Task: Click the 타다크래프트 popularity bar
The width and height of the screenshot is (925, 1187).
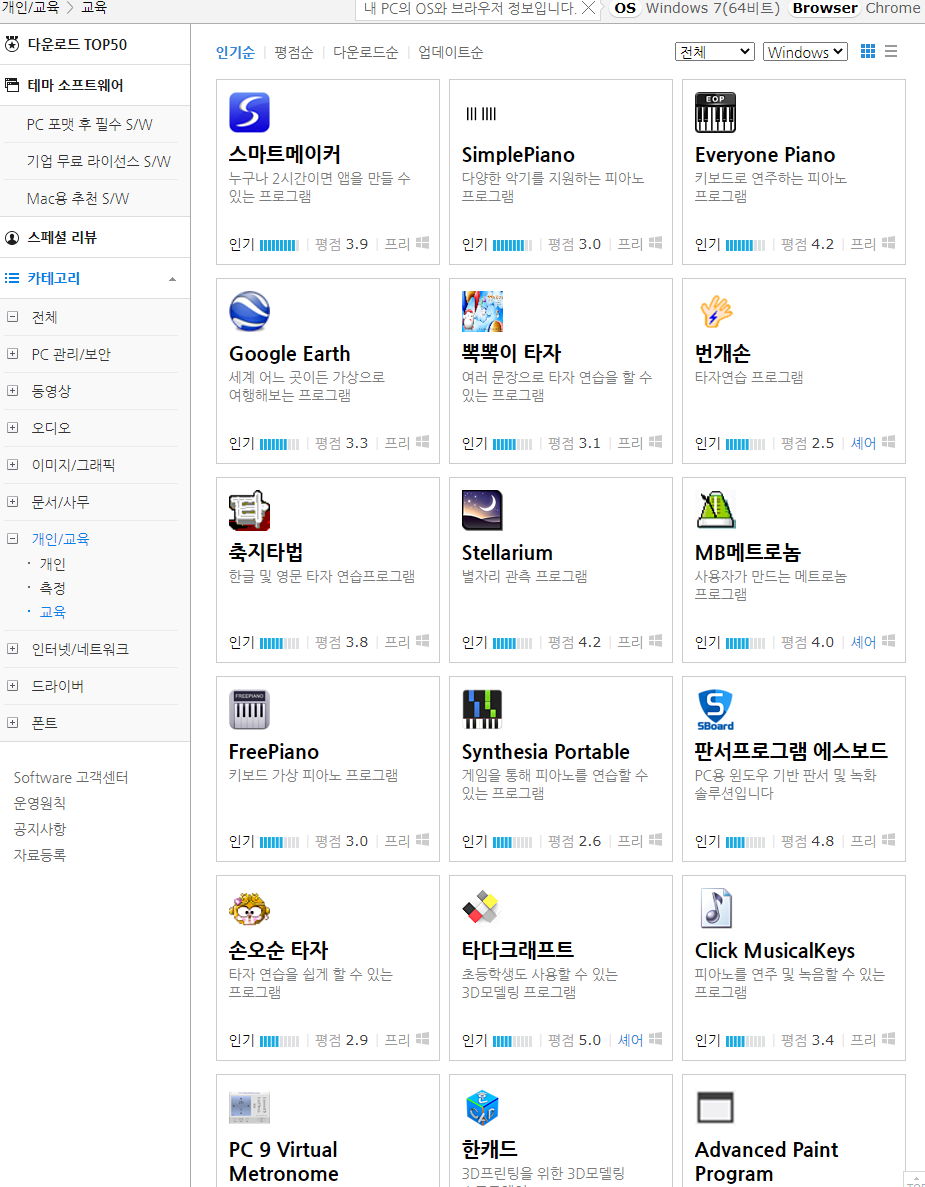Action: click(512, 1041)
